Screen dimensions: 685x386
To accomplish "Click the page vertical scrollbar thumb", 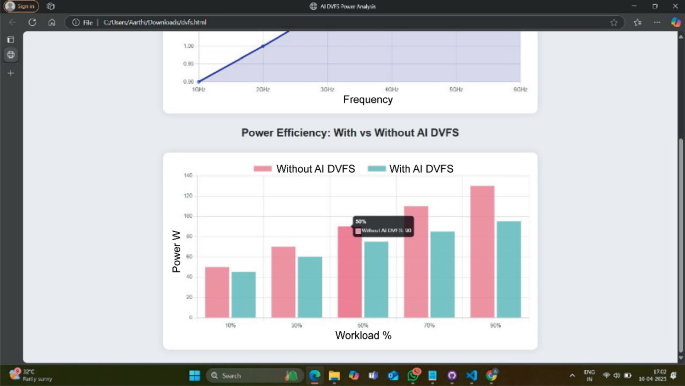I will [x=681, y=245].
